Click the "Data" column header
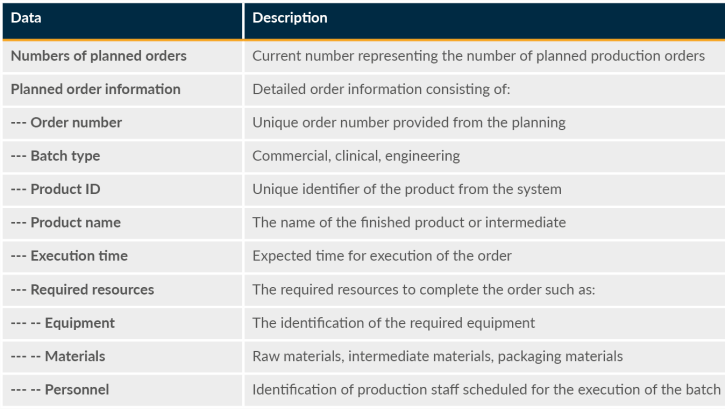 (26, 19)
